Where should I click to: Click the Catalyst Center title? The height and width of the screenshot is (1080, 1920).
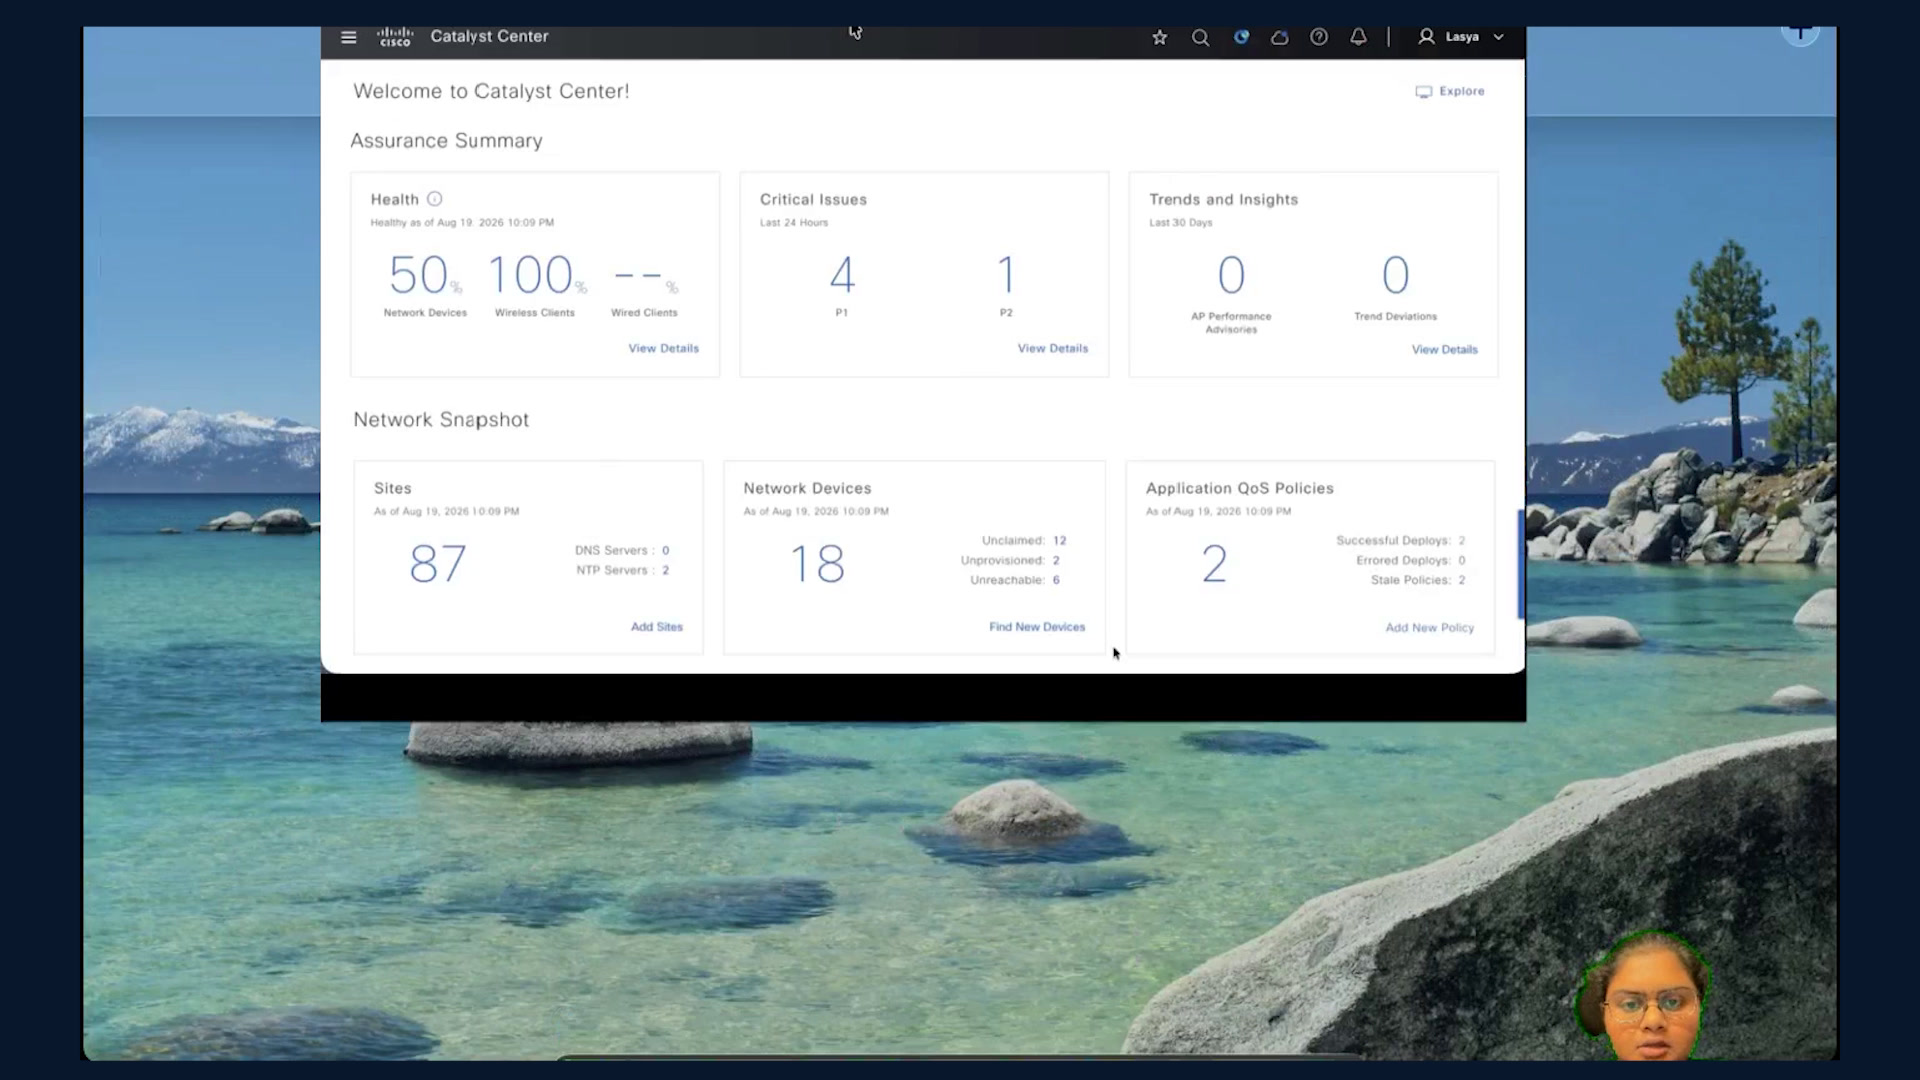pyautogui.click(x=489, y=36)
